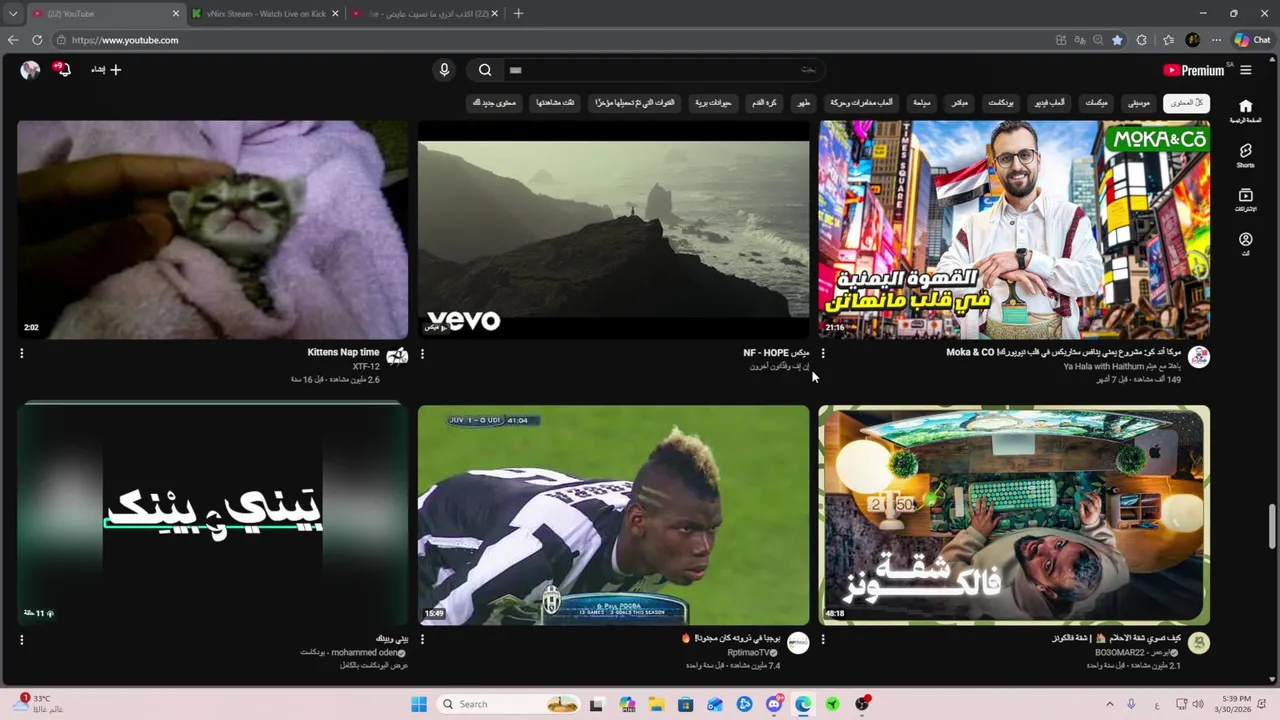The width and height of the screenshot is (1280, 720).
Task: Select the 'موسيقى' filter chip
Action: (x=1139, y=103)
